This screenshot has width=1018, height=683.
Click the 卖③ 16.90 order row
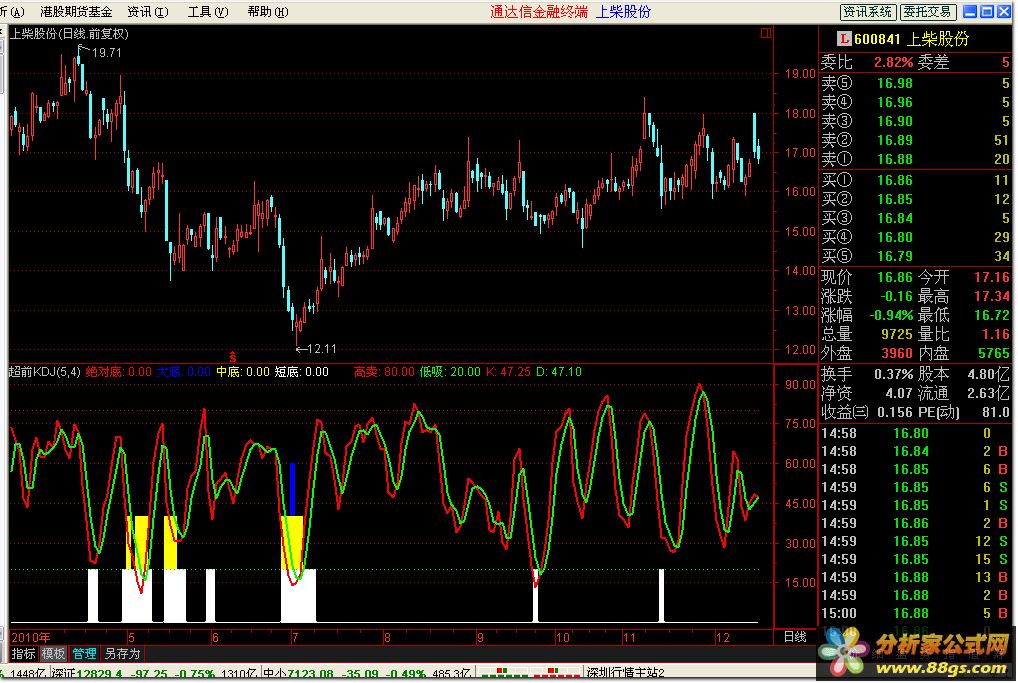(x=915, y=121)
